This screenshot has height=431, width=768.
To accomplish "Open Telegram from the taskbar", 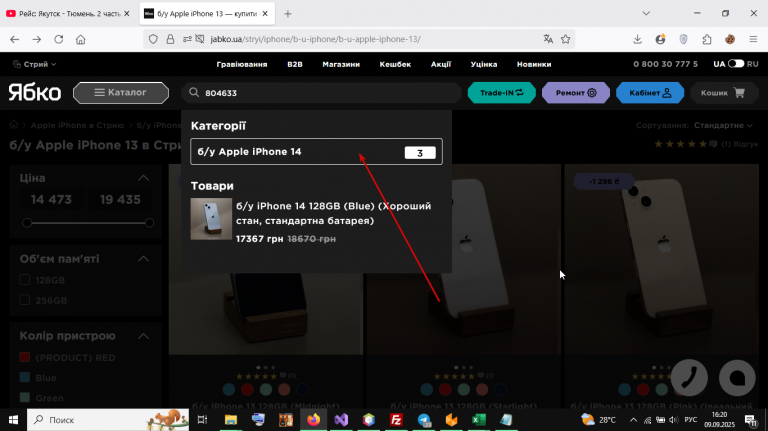I will [x=424, y=420].
